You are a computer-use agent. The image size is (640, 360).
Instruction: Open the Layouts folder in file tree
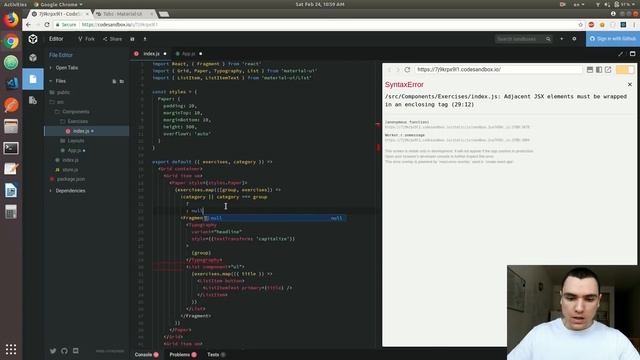click(76, 141)
